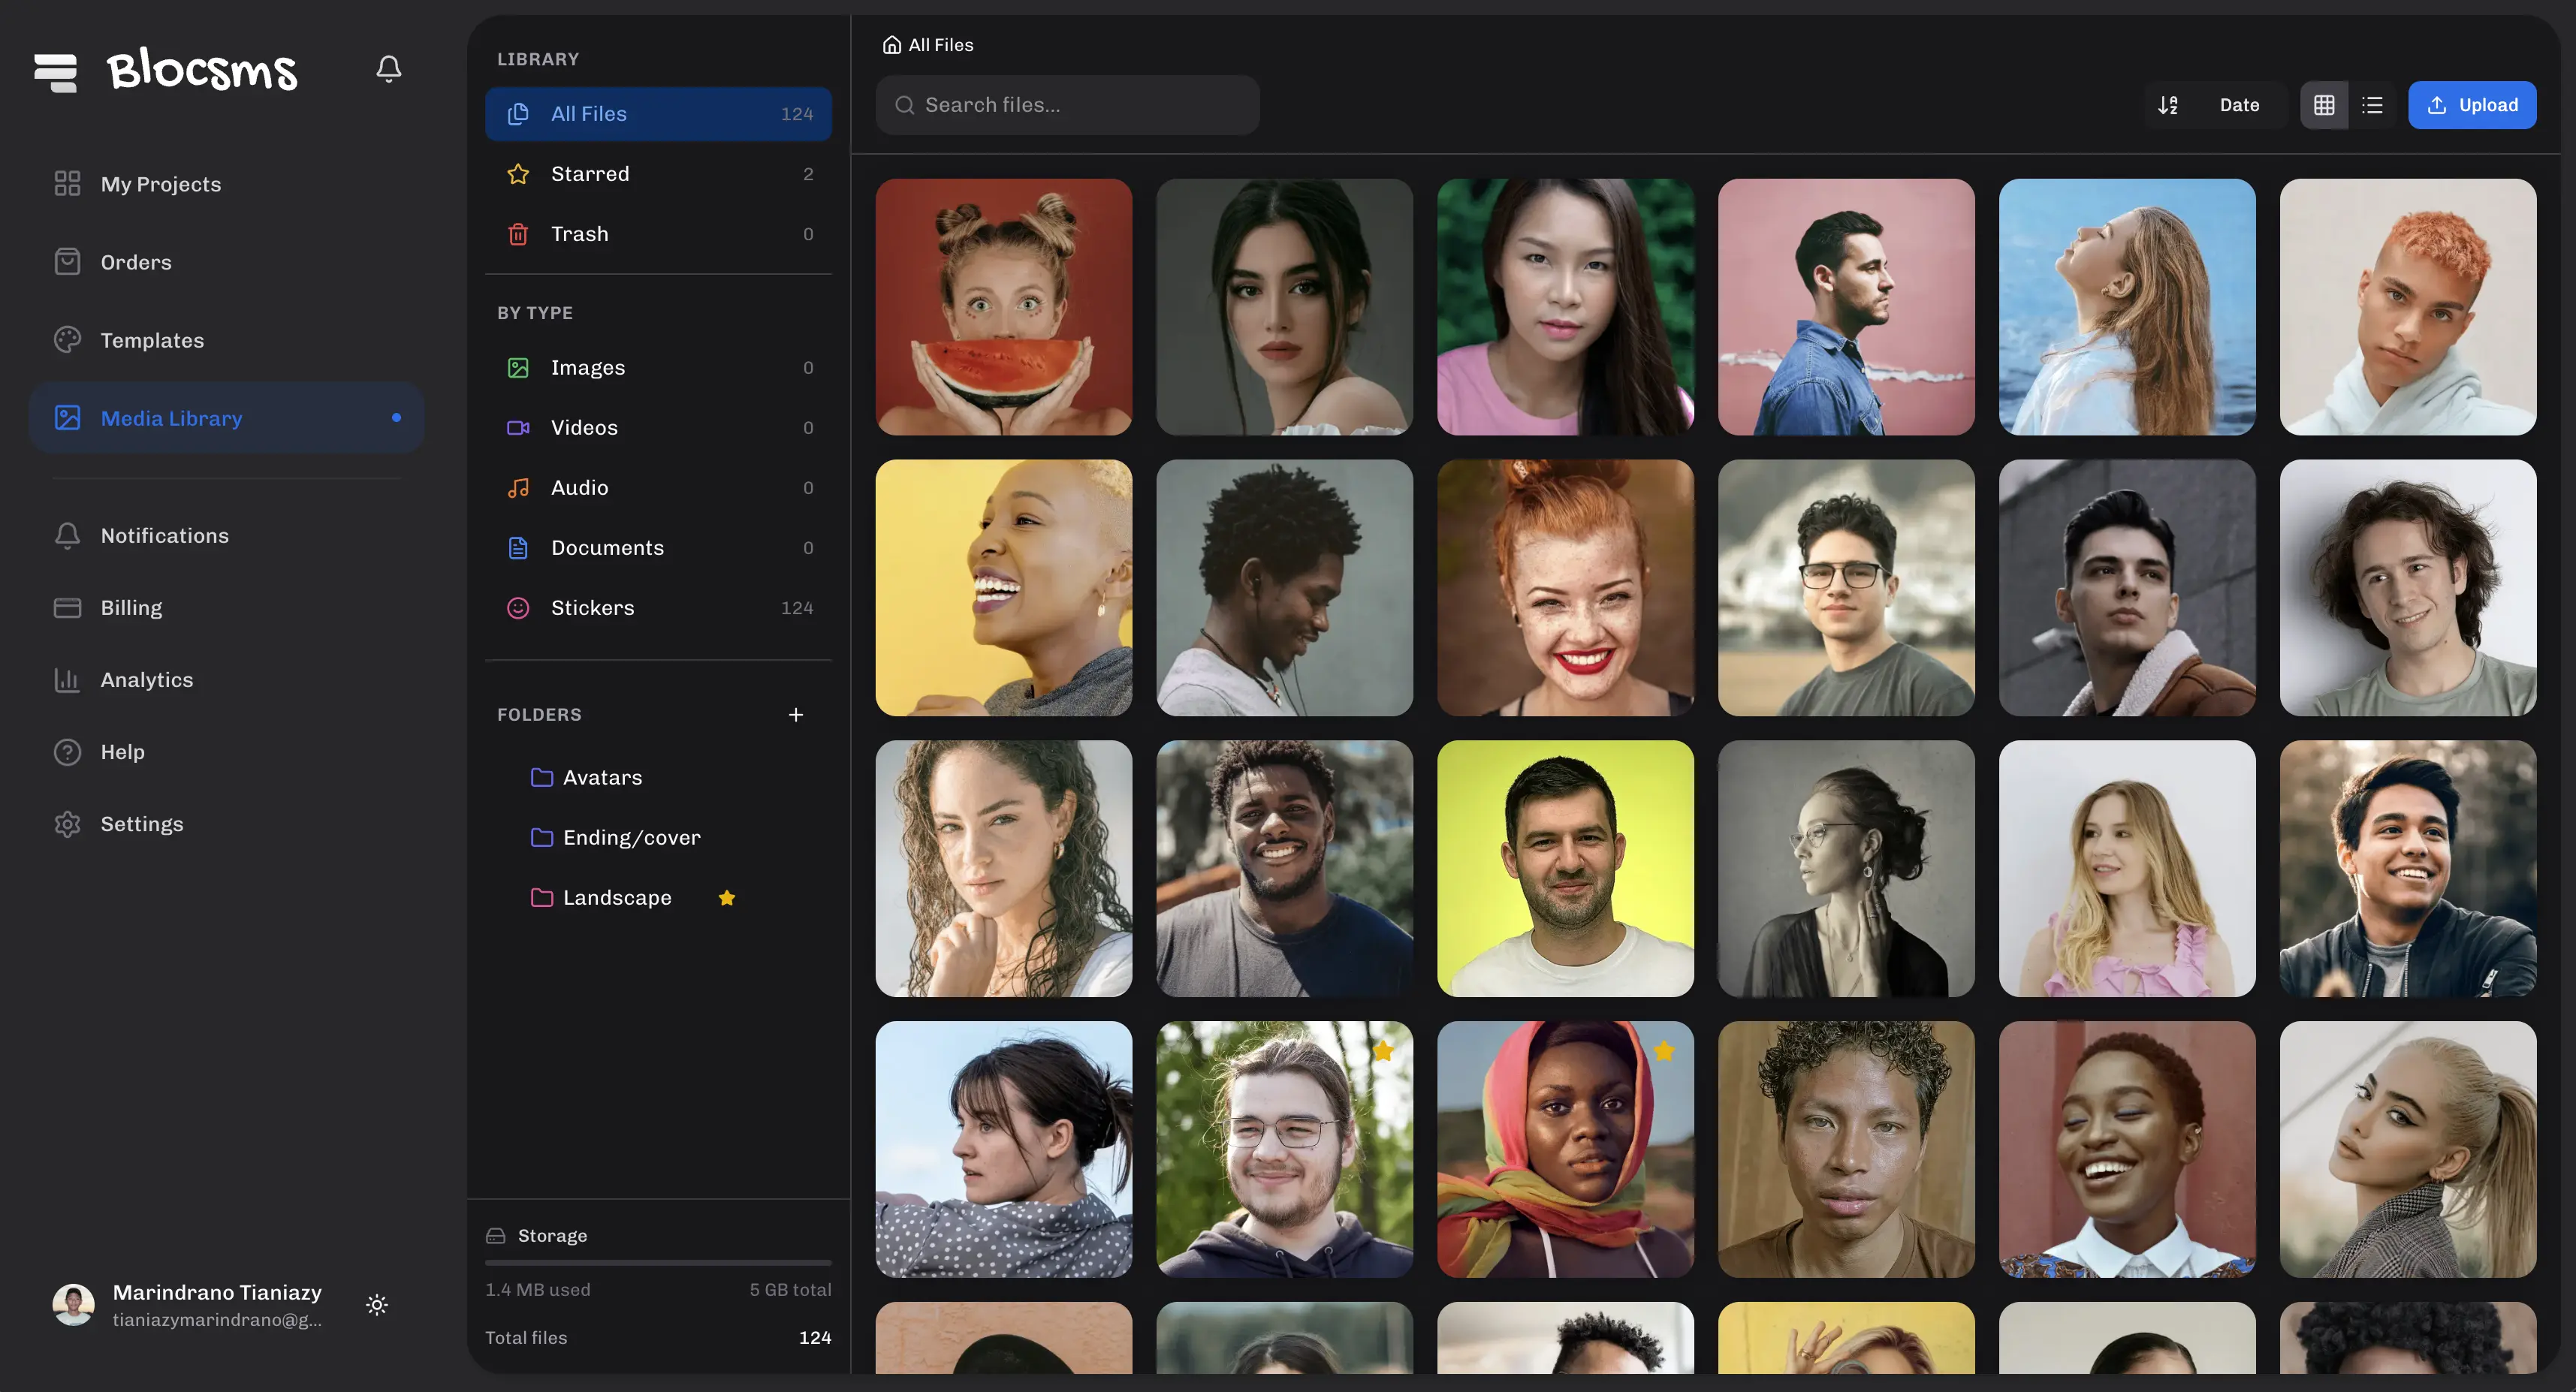This screenshot has width=2576, height=1392.
Task: Click the storage usage progress bar
Action: tap(658, 1262)
